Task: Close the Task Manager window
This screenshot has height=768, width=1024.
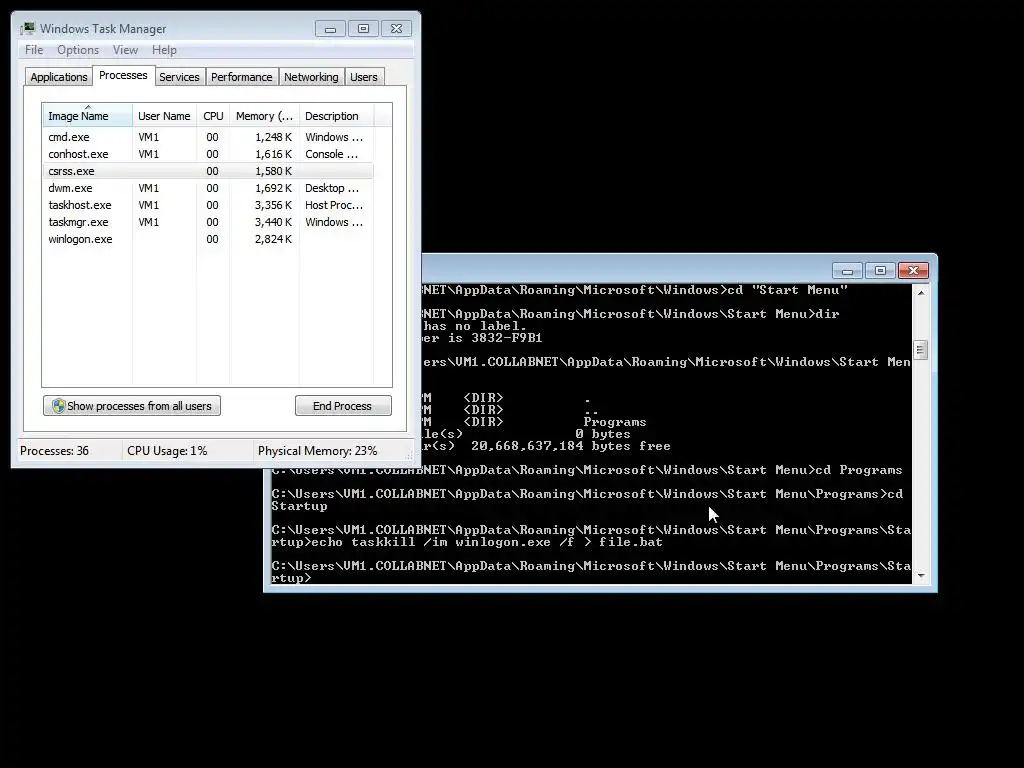Action: 396,29
